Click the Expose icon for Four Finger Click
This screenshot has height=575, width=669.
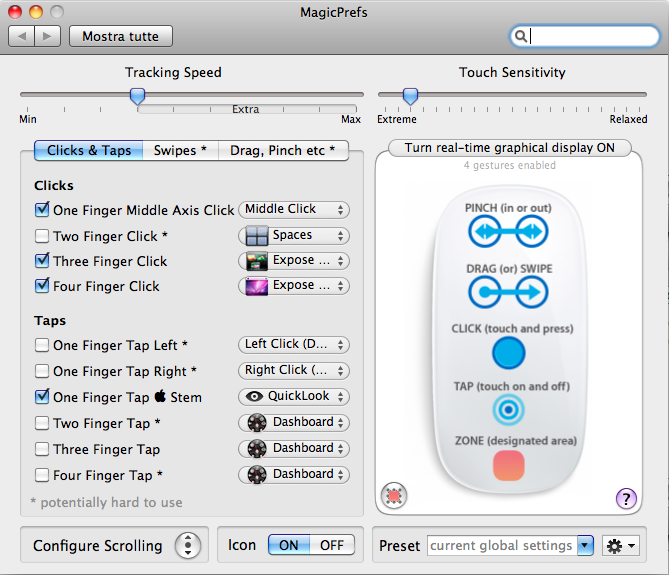[257, 286]
